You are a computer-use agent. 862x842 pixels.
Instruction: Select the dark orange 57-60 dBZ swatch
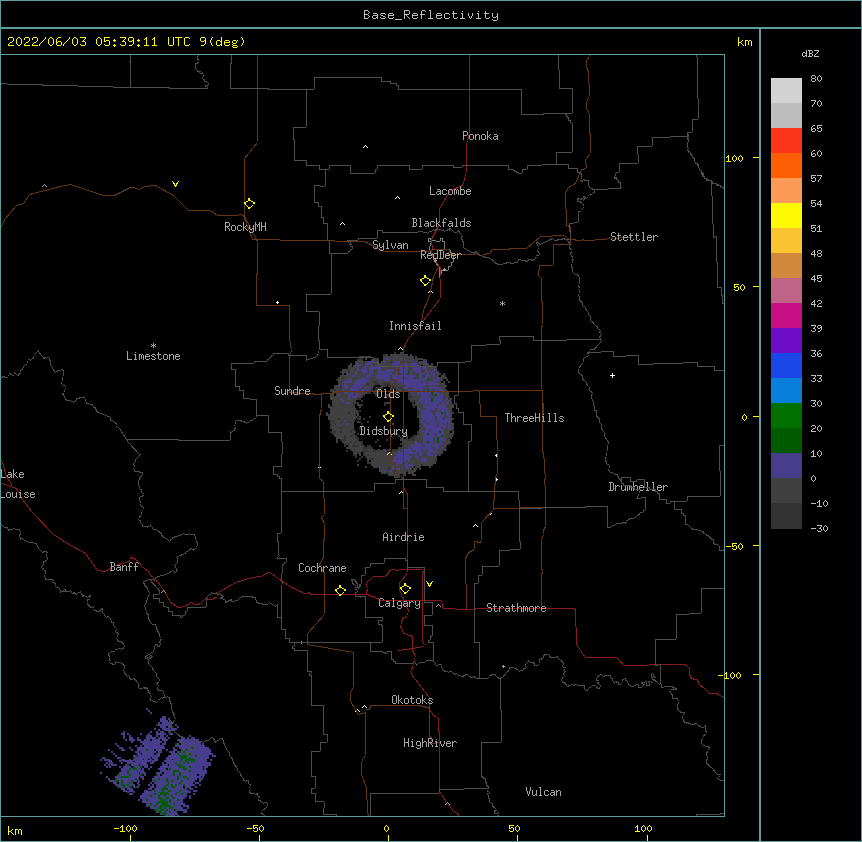pyautogui.click(x=786, y=165)
